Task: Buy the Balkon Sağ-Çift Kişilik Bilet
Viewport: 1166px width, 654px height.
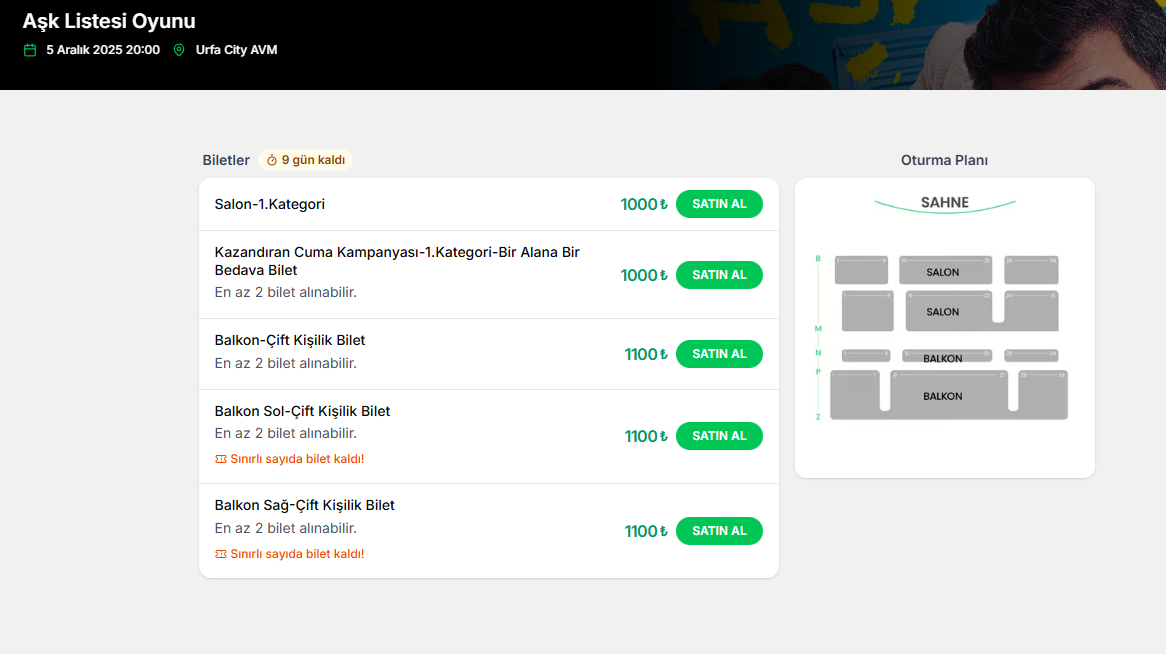Action: 718,531
